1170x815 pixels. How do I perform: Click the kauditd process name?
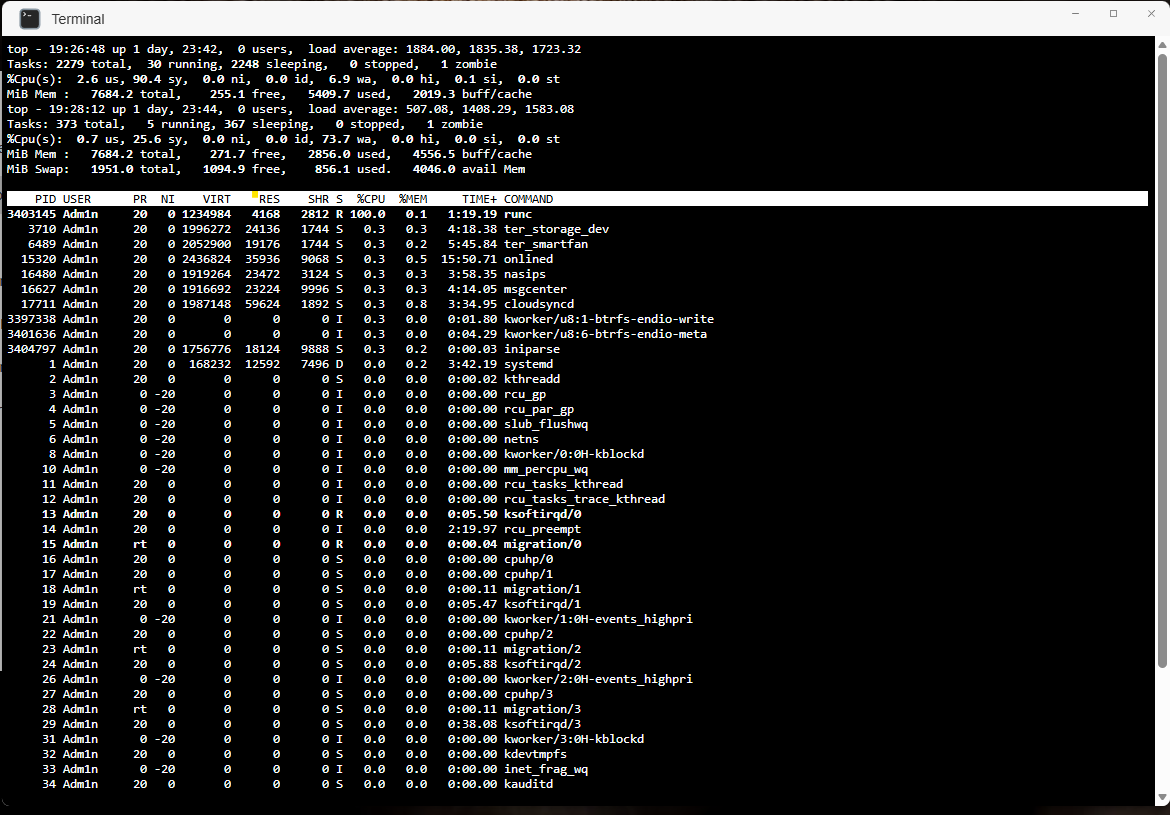(528, 784)
